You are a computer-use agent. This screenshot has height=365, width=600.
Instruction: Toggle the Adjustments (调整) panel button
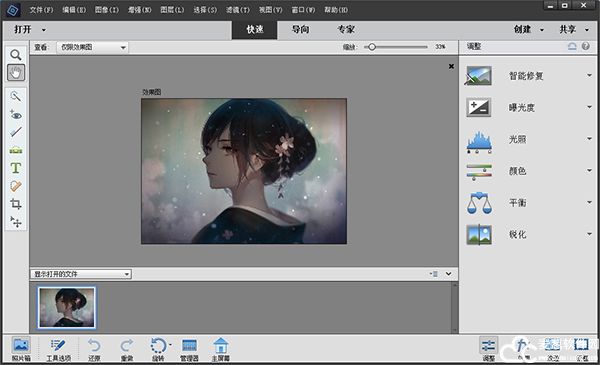(x=489, y=349)
